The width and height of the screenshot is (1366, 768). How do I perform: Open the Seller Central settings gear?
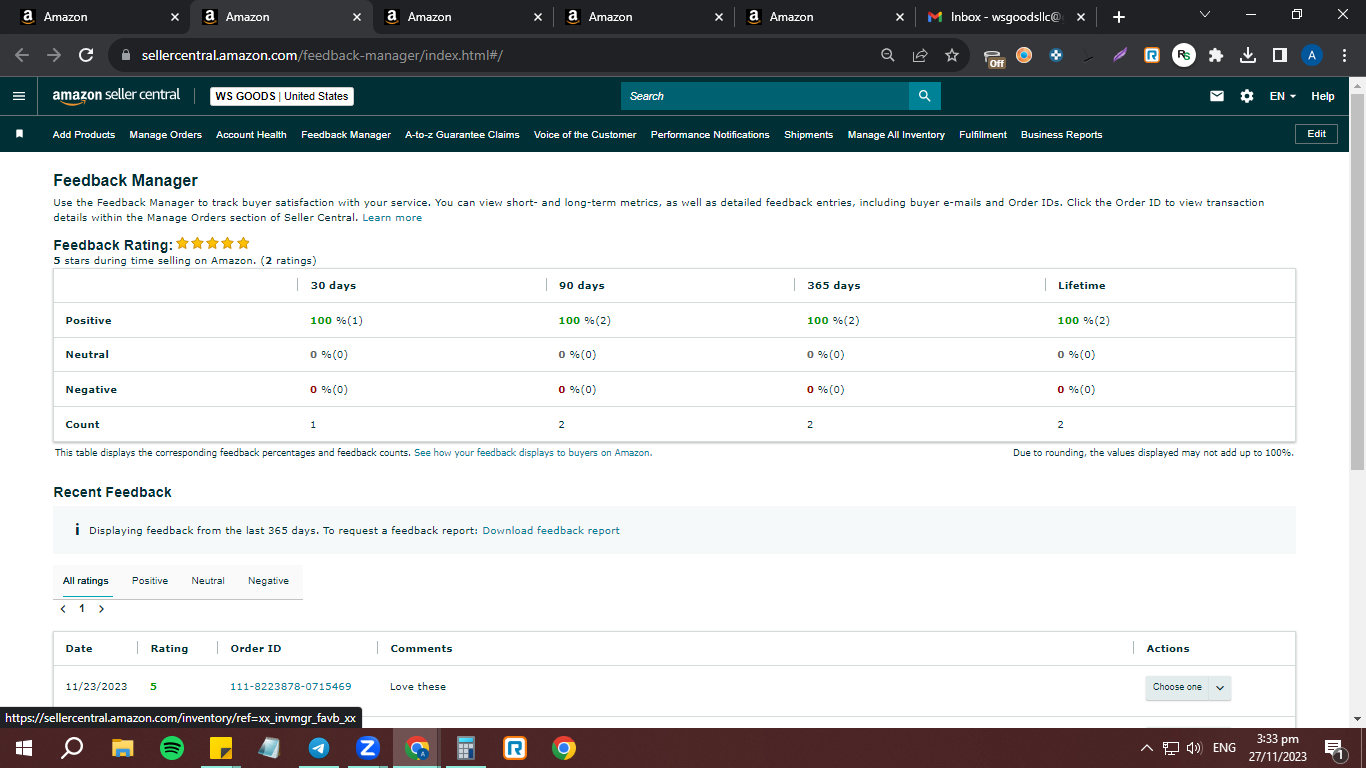[1247, 96]
